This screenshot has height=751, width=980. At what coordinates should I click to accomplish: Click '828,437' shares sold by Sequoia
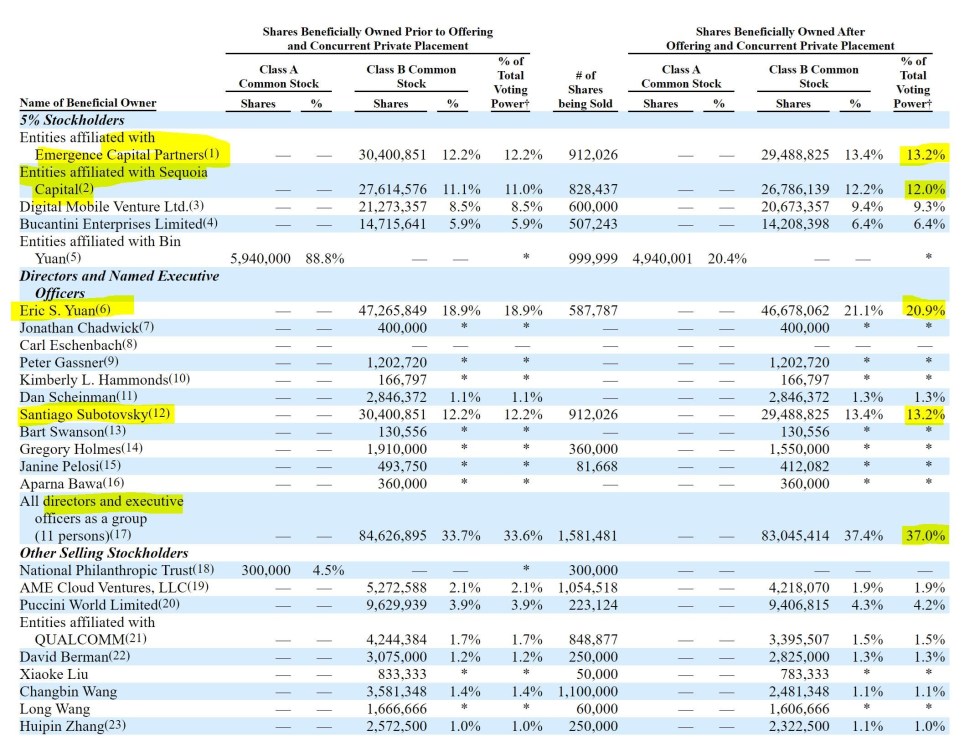pos(593,189)
